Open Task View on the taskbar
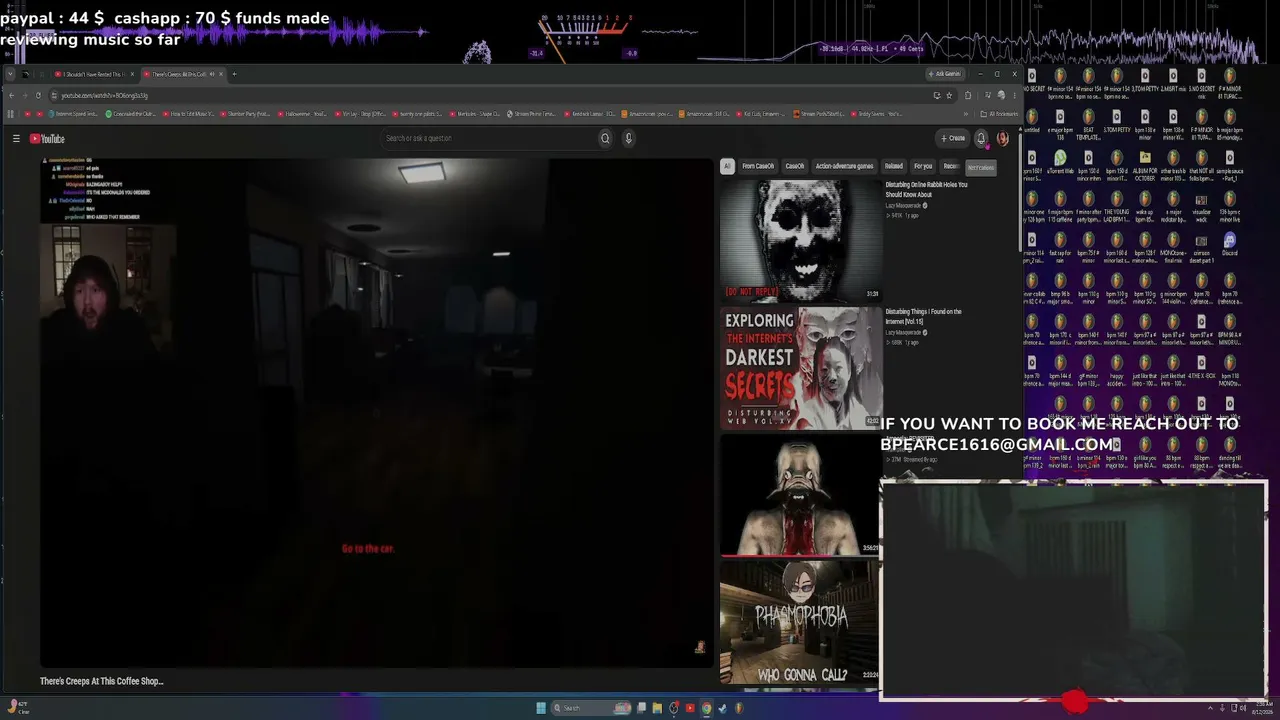Screen dimensions: 1280x720 641,708
